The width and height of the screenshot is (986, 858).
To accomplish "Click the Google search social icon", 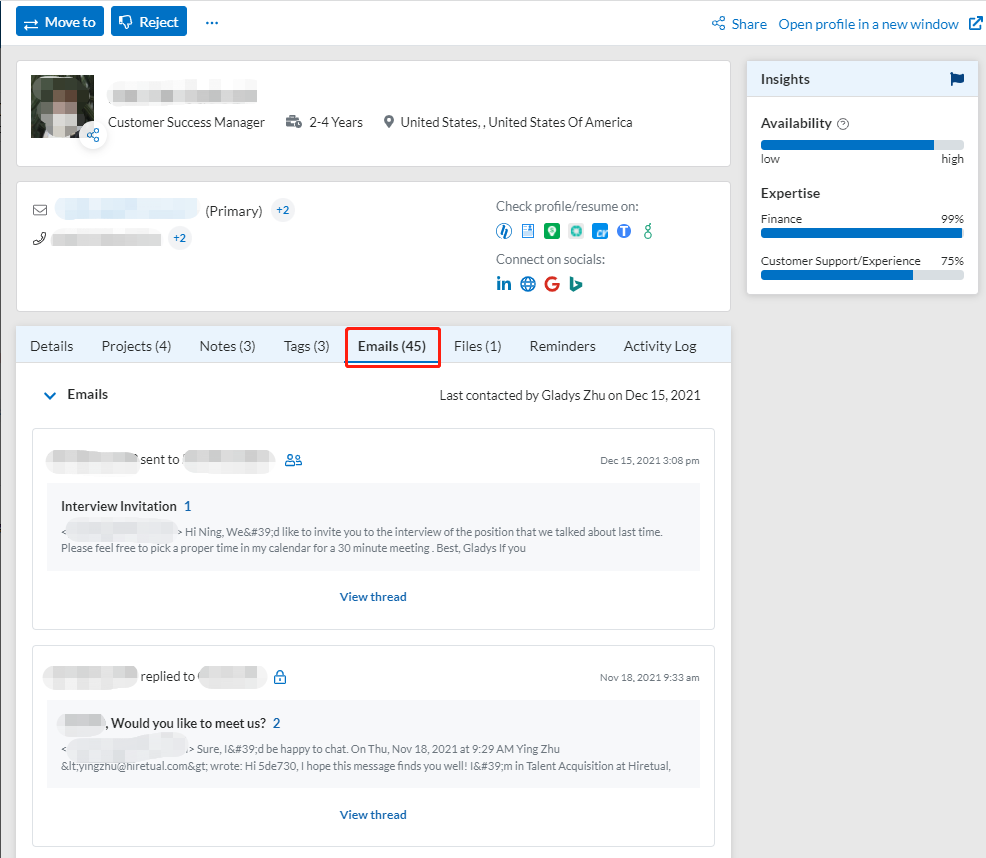I will (552, 284).
